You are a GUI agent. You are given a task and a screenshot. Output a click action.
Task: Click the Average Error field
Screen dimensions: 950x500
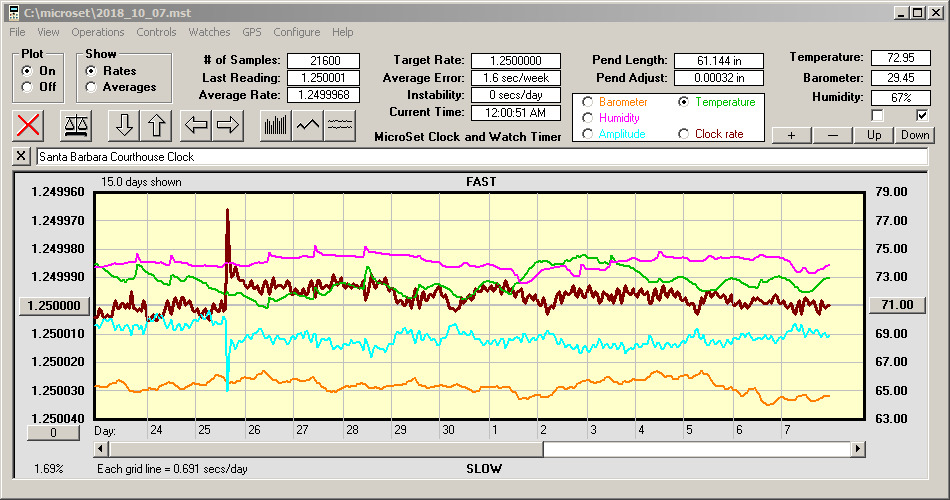tap(516, 78)
